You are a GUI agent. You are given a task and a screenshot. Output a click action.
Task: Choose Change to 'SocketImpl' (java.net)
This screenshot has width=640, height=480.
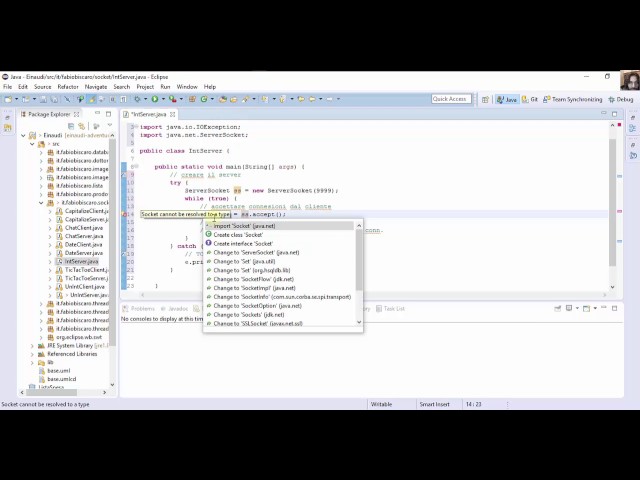(x=279, y=288)
